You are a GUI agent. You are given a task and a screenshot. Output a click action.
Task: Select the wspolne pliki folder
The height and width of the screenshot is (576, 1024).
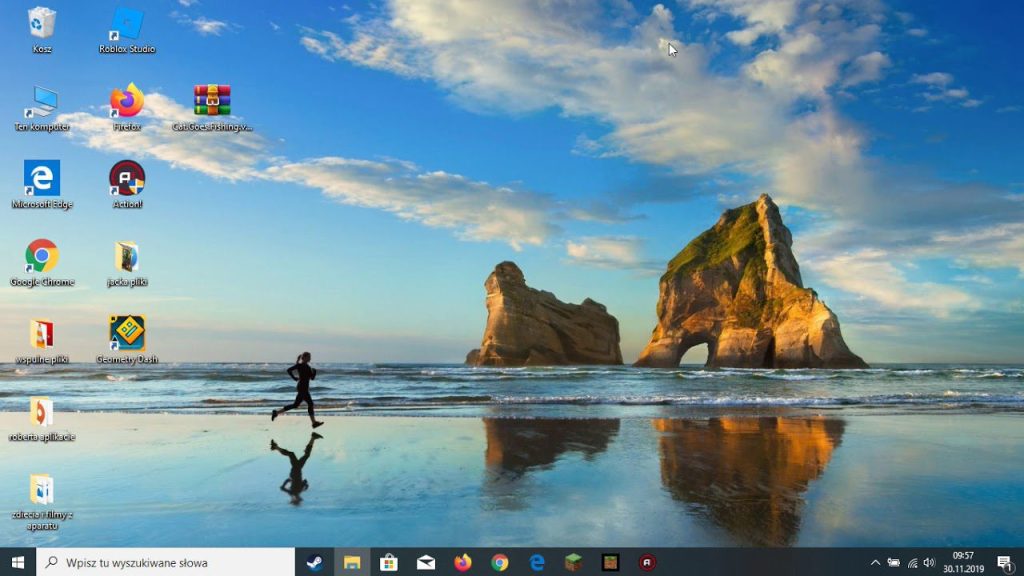pos(42,334)
